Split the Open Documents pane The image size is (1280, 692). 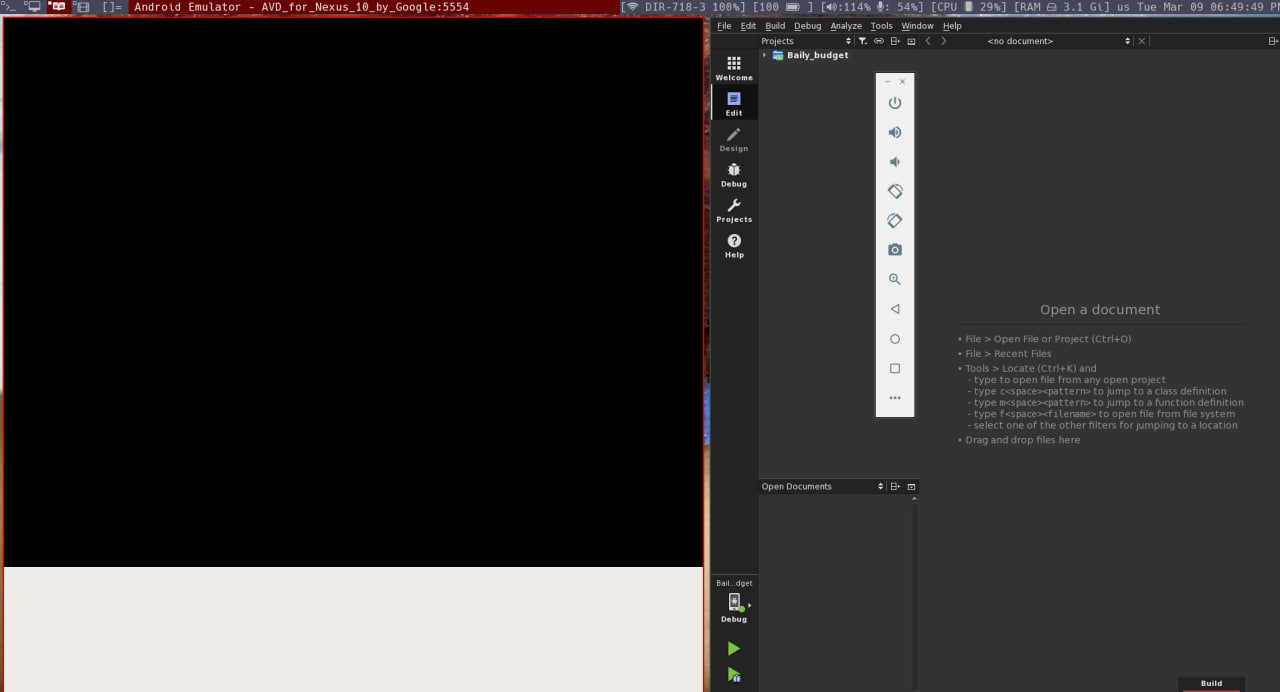pyautogui.click(x=895, y=486)
